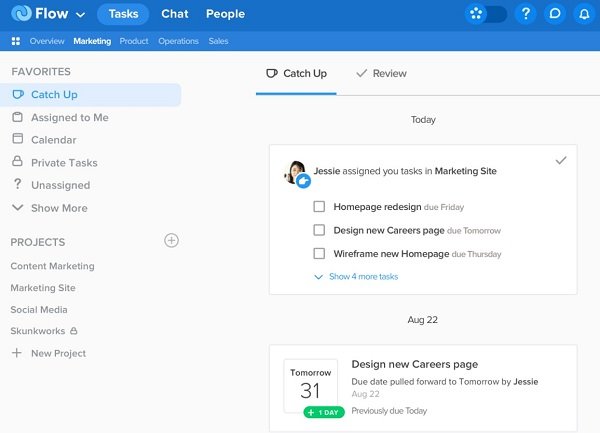Open the notifications bell icon
The image size is (600, 433).
(x=584, y=14)
